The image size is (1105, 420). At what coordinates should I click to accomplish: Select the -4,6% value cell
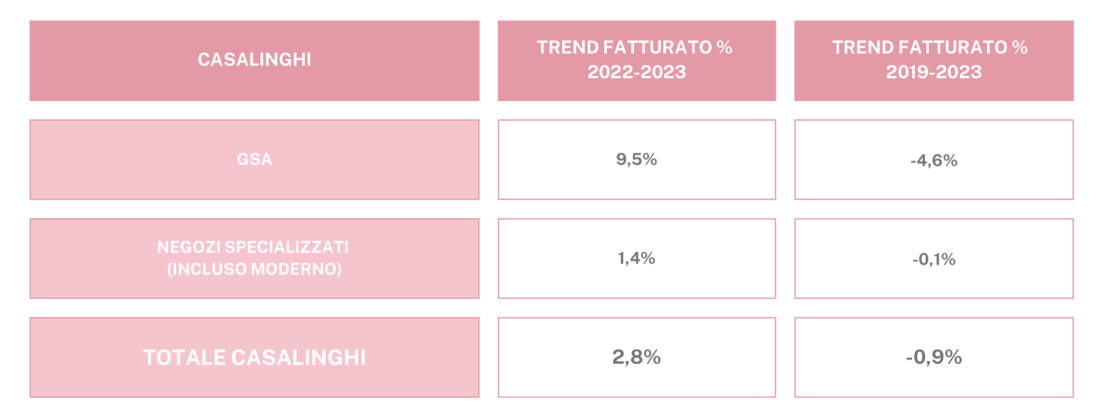tap(934, 160)
